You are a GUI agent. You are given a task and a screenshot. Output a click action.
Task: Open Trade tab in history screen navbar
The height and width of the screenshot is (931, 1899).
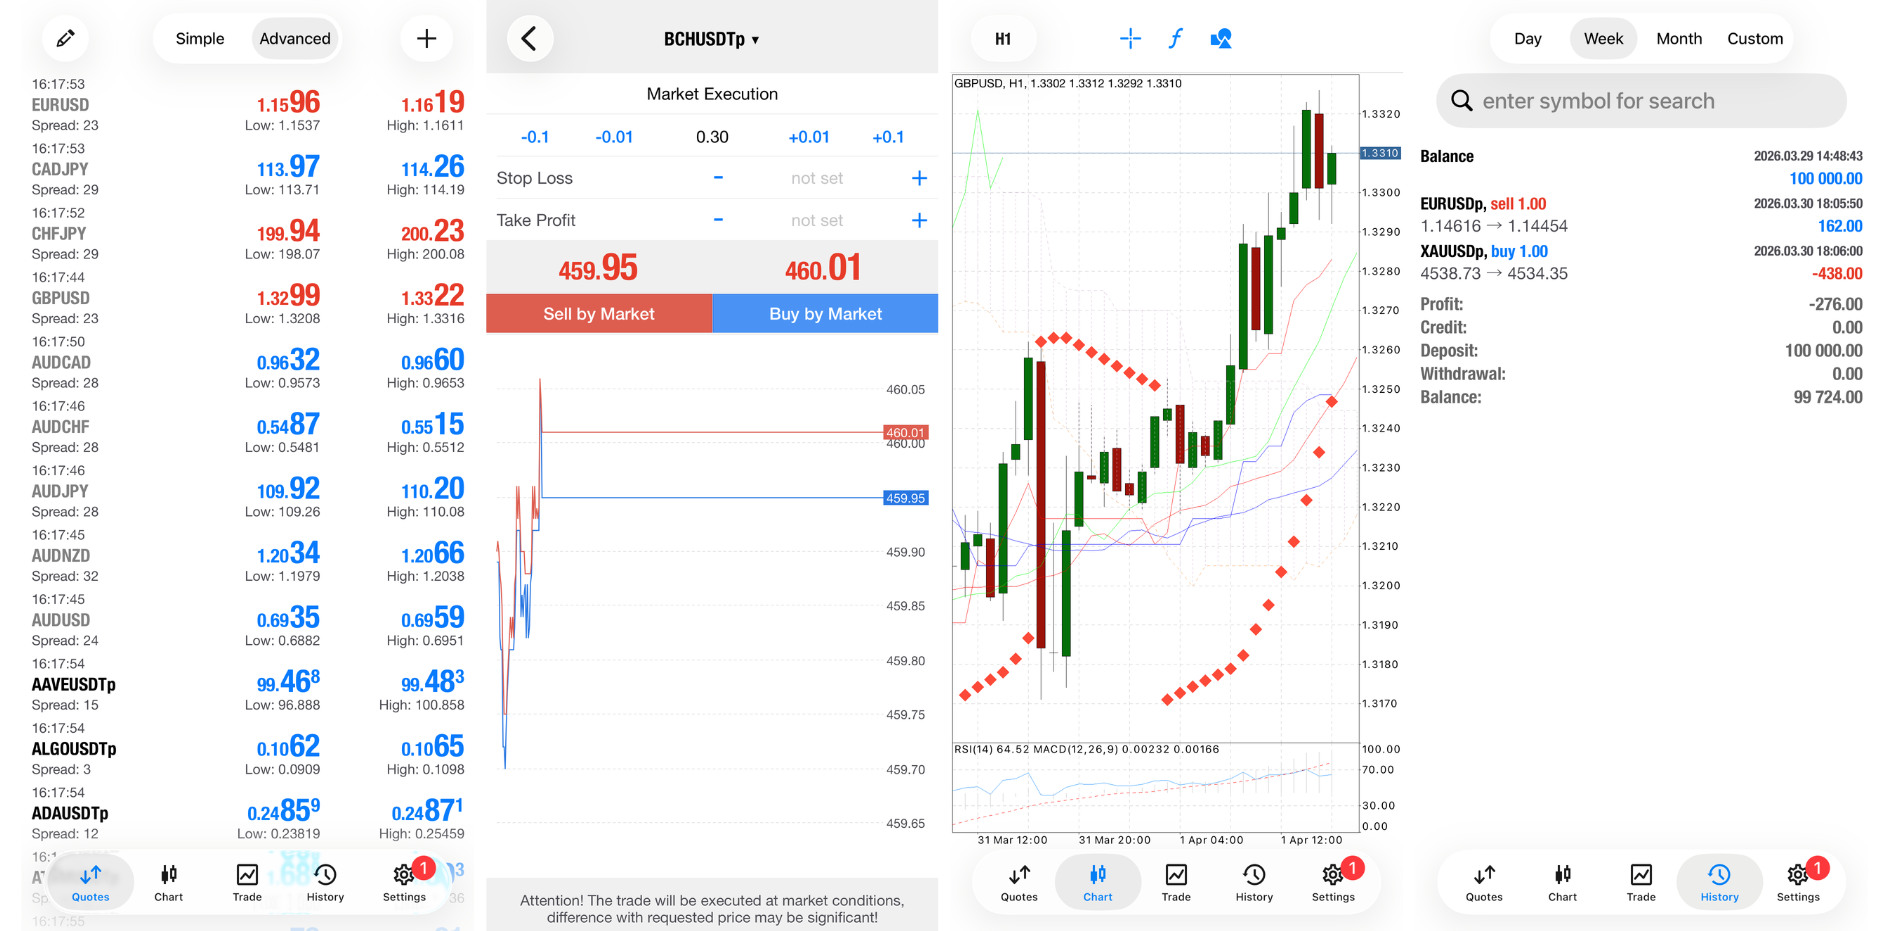click(x=1641, y=883)
